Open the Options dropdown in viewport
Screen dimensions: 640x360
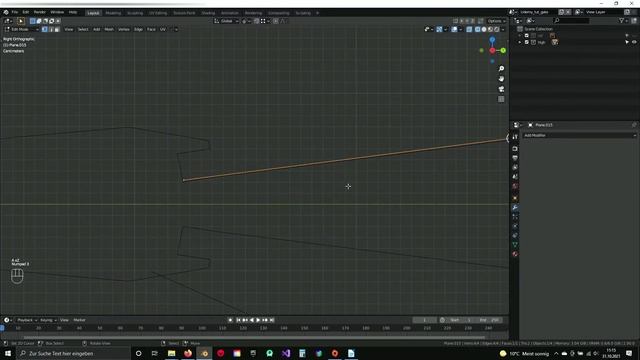click(496, 21)
